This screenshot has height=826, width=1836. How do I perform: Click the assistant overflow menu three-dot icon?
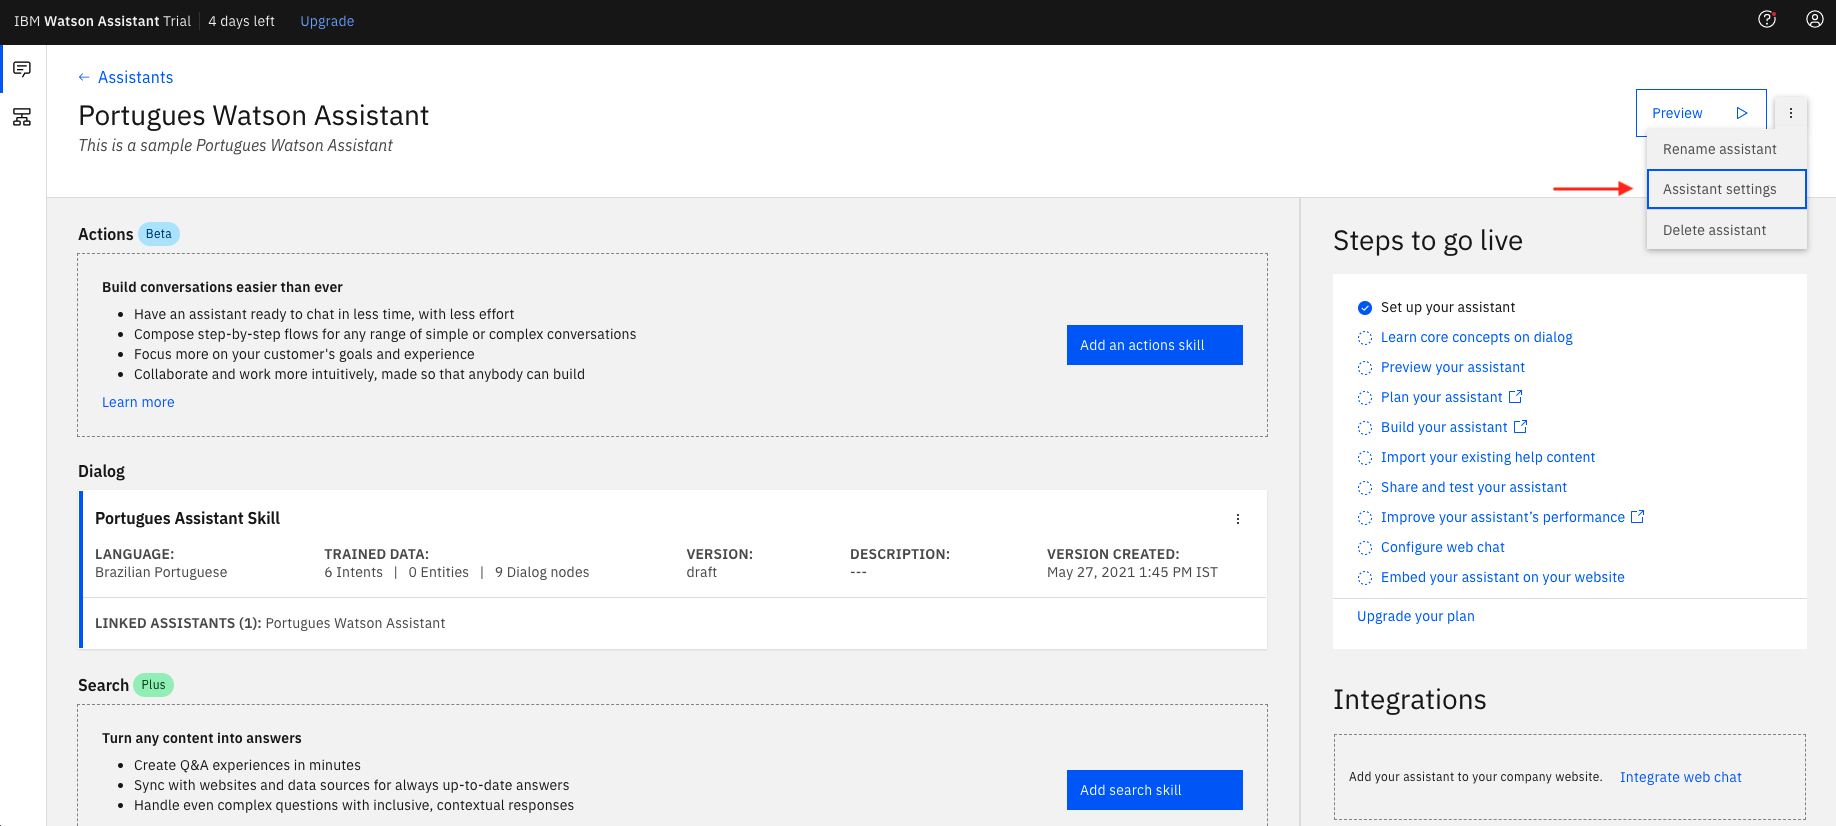click(1791, 113)
